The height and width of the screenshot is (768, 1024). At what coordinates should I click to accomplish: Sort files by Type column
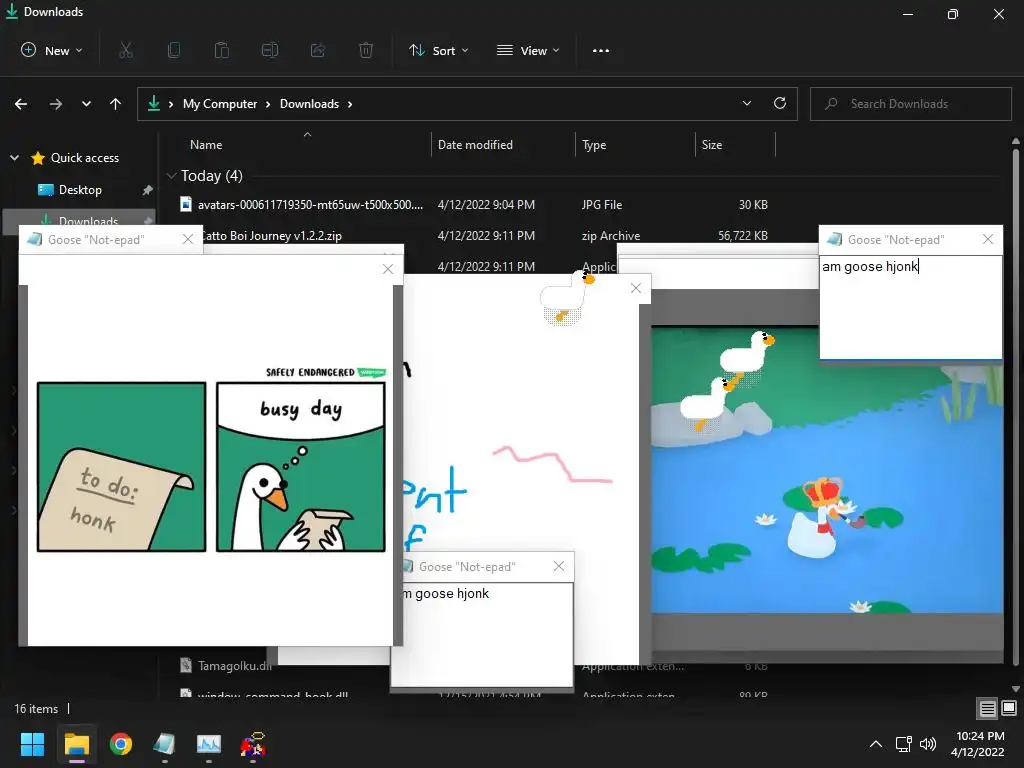pyautogui.click(x=594, y=145)
